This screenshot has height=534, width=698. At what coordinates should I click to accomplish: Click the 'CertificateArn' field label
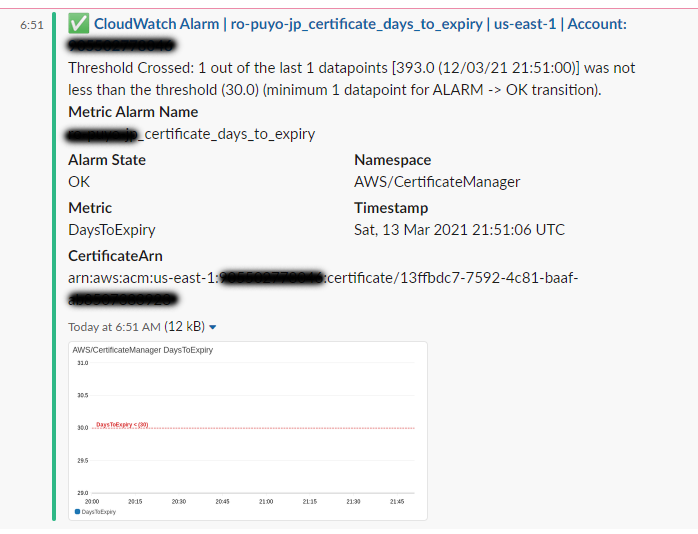(115, 256)
